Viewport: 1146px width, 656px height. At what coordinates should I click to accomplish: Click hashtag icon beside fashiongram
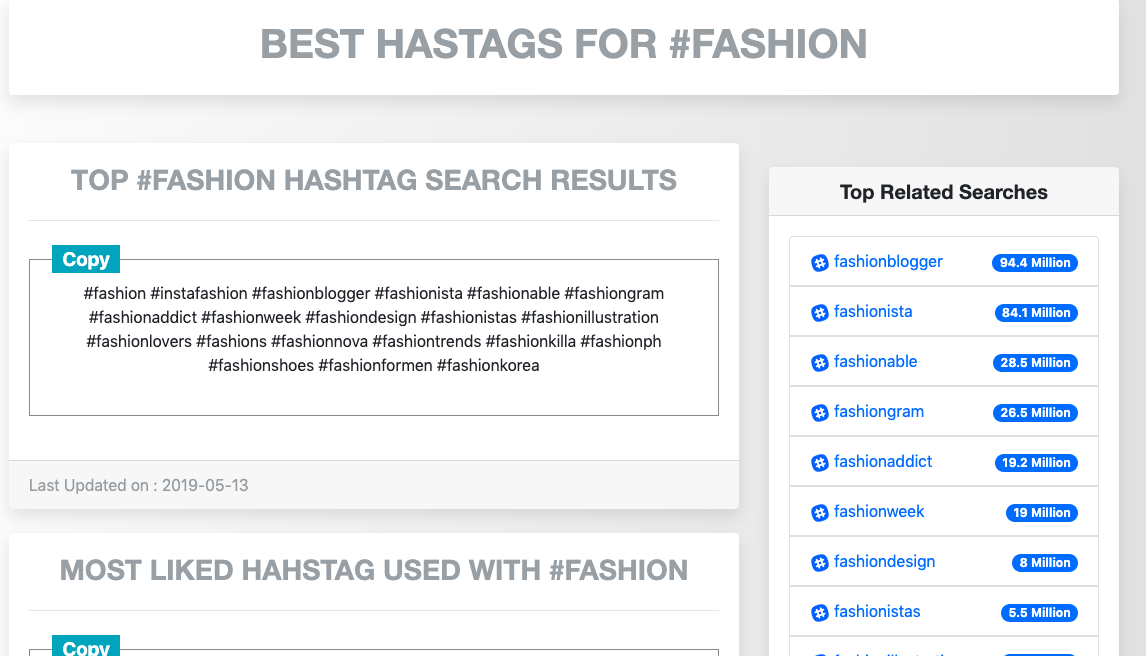tap(820, 413)
